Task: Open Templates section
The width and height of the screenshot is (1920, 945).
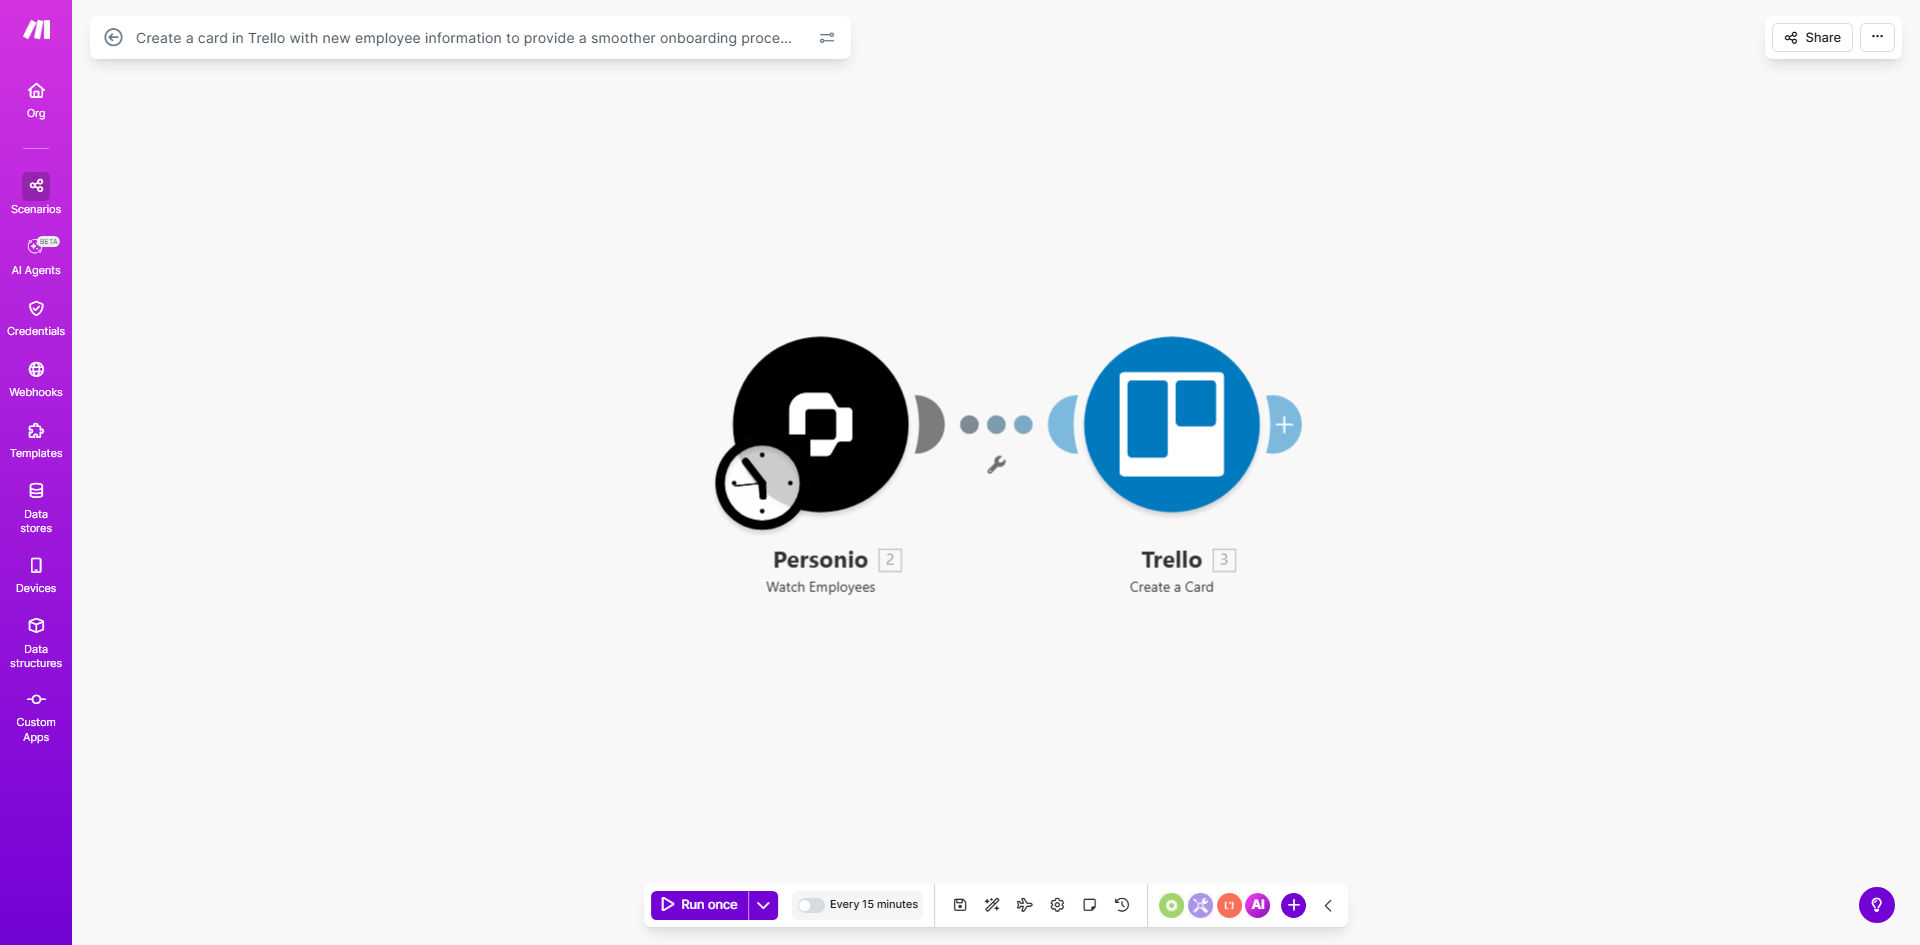Action: coord(36,440)
